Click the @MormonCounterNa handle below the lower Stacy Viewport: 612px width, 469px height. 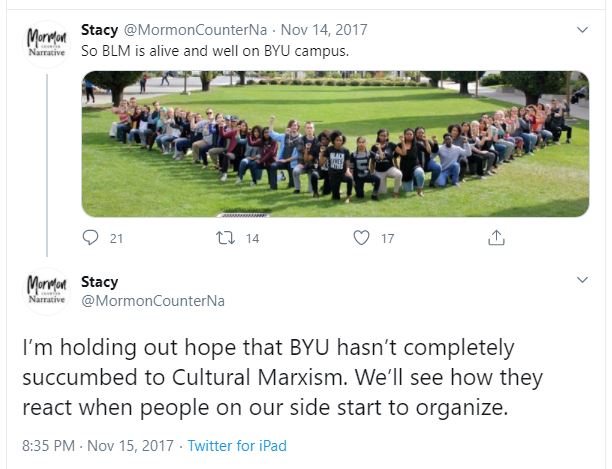[152, 300]
